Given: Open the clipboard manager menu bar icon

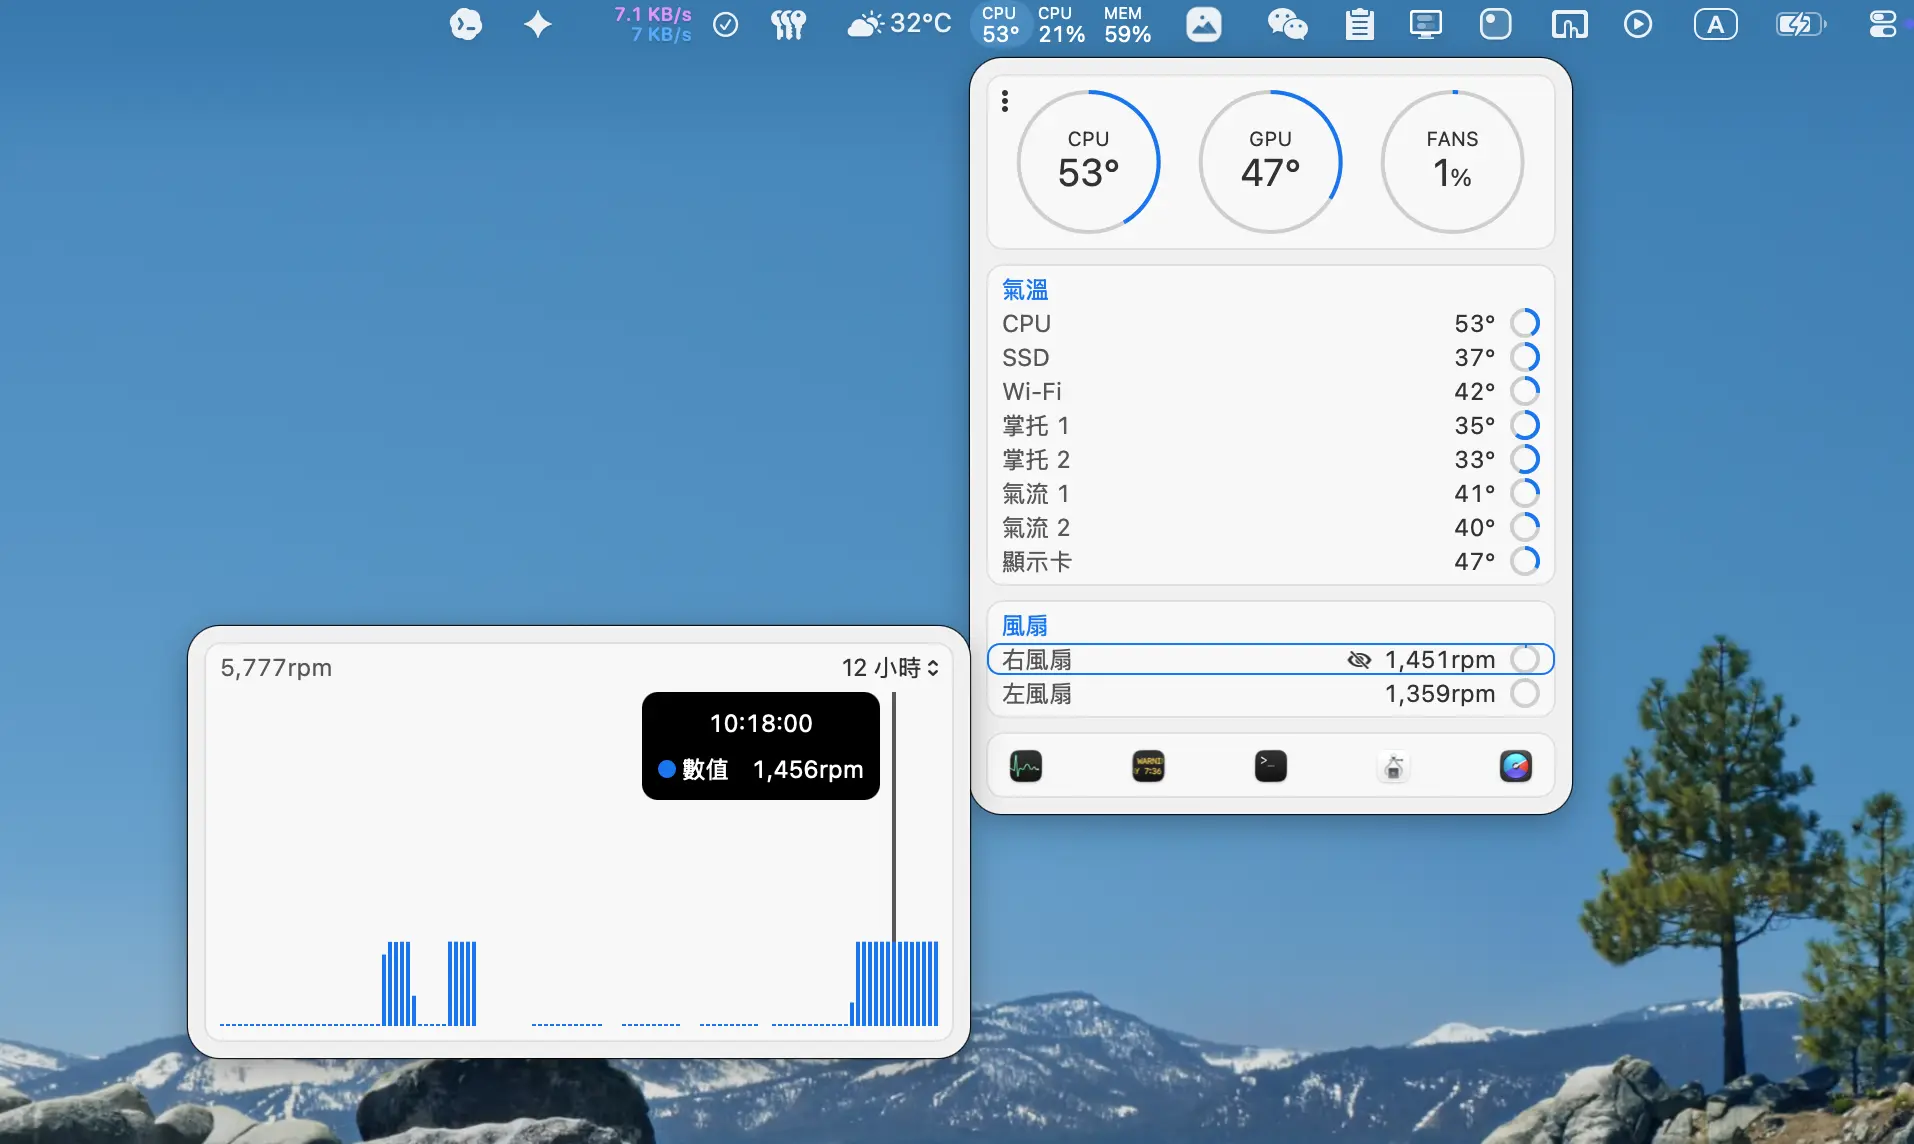Looking at the screenshot, I should point(1359,24).
